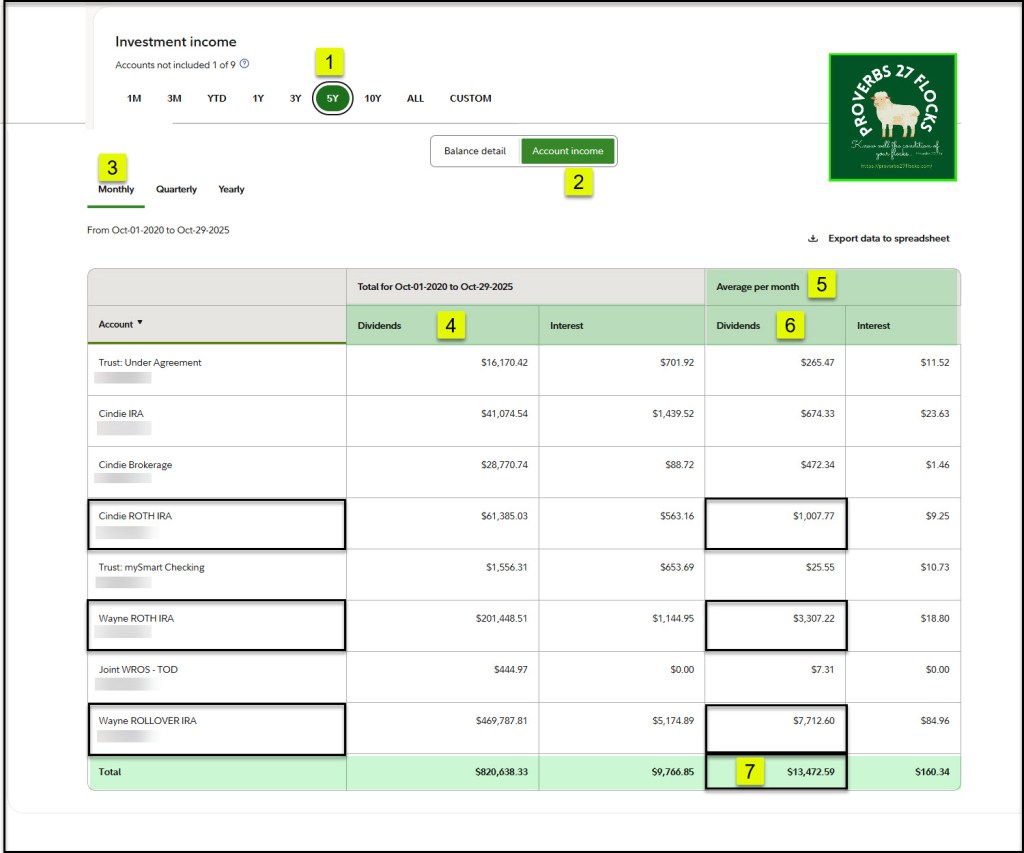Viewport: 1024px width, 853px height.
Task: Click the Wayne ROLLOVER IRA account name
Action: pyautogui.click(x=147, y=720)
